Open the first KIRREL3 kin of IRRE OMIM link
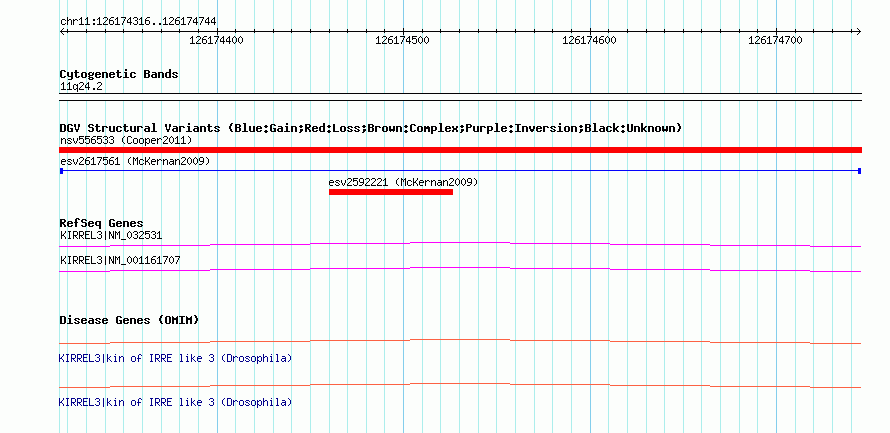Viewport: 890px width, 433px height. [x=175, y=359]
